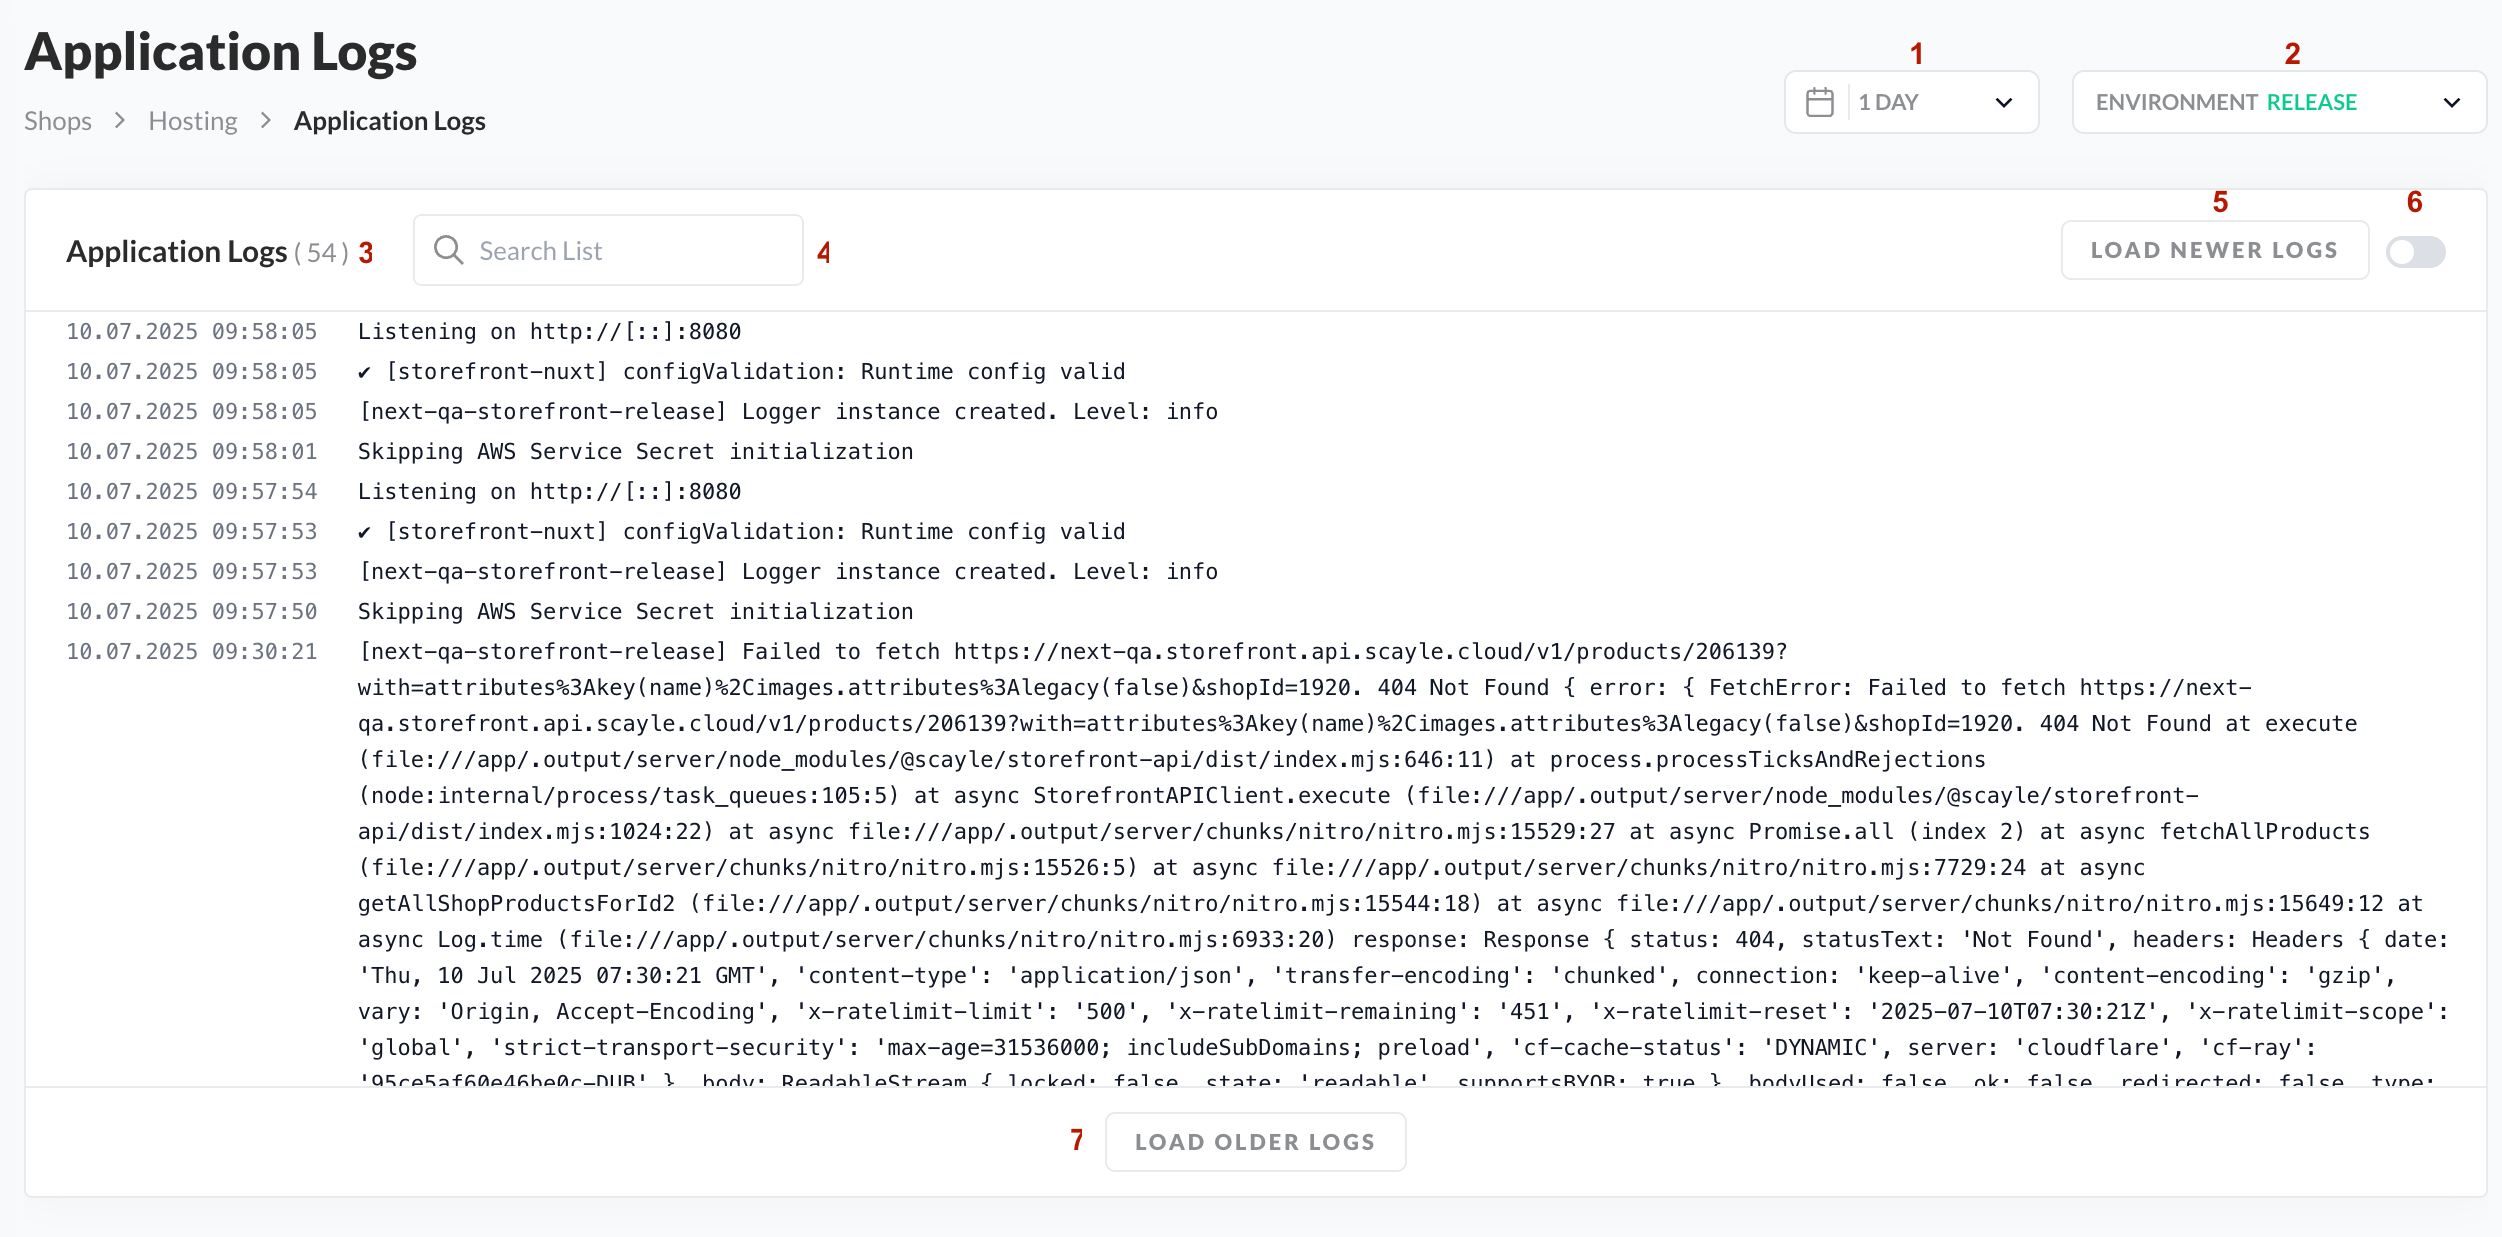Open the Hosting breadcrumb link

[x=193, y=121]
